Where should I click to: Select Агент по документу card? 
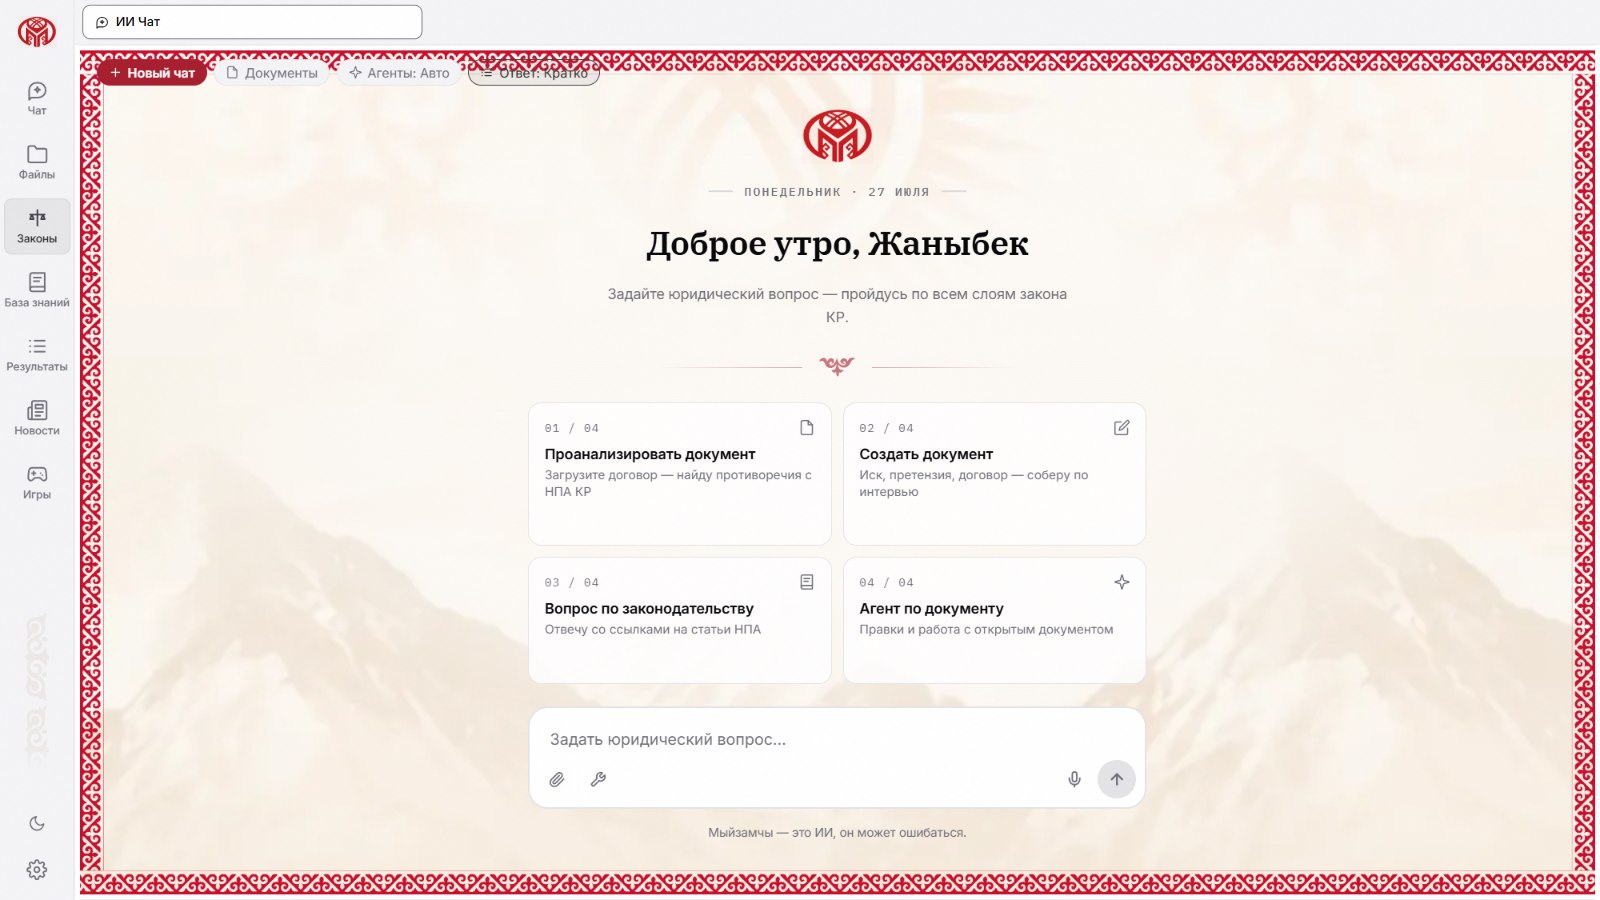pos(994,620)
